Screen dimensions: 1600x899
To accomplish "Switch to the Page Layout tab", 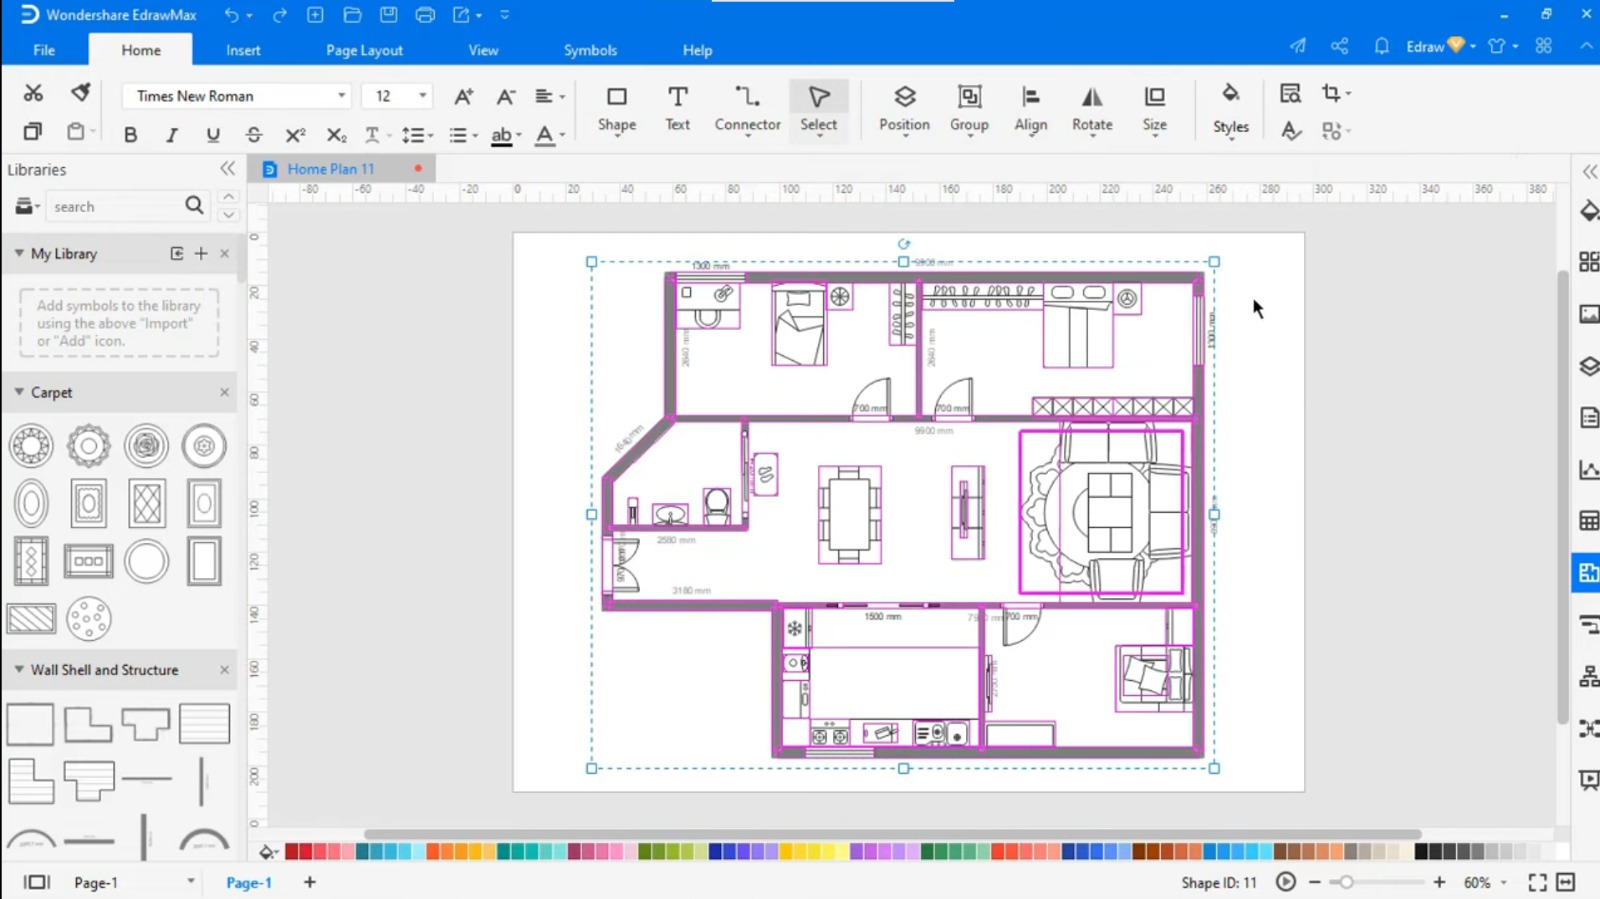I will [x=364, y=50].
